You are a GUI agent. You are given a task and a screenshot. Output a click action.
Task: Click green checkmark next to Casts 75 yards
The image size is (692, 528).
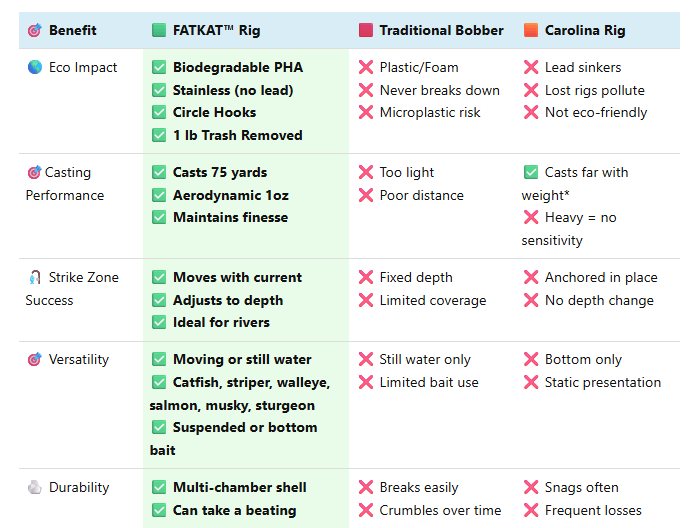(x=159, y=172)
